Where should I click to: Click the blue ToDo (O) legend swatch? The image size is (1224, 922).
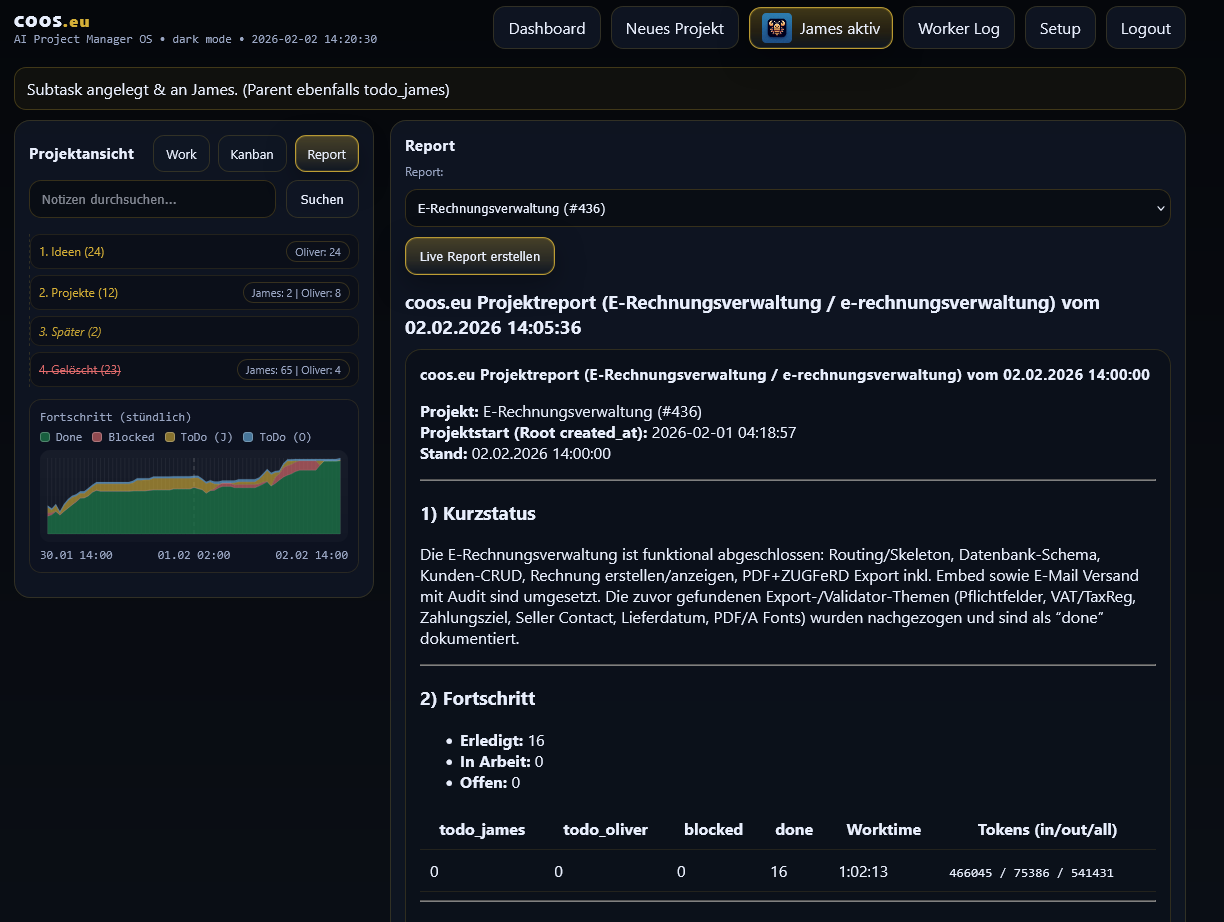pos(249,437)
